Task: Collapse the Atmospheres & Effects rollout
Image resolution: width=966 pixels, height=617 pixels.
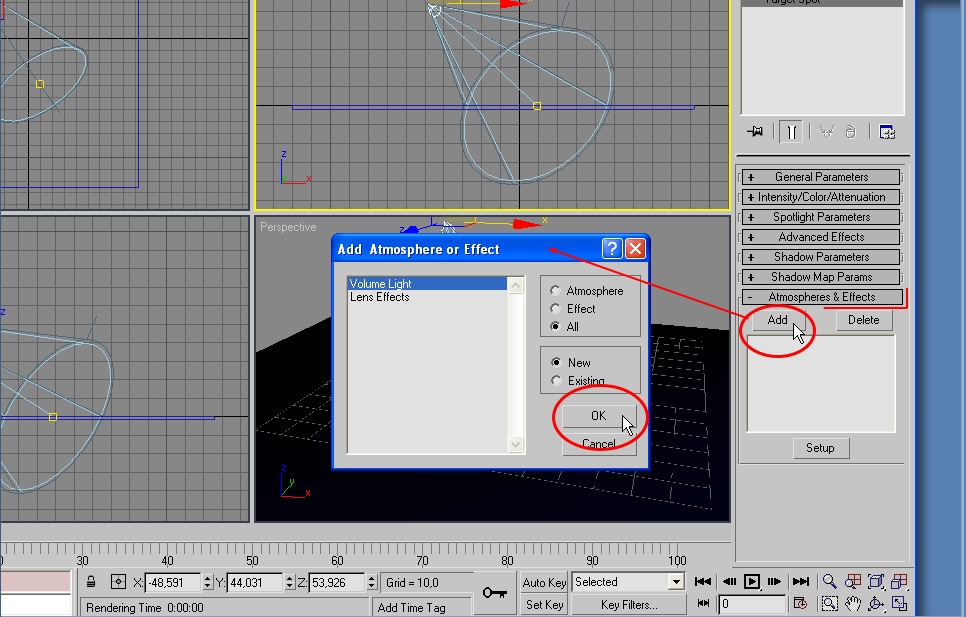Action: click(822, 297)
